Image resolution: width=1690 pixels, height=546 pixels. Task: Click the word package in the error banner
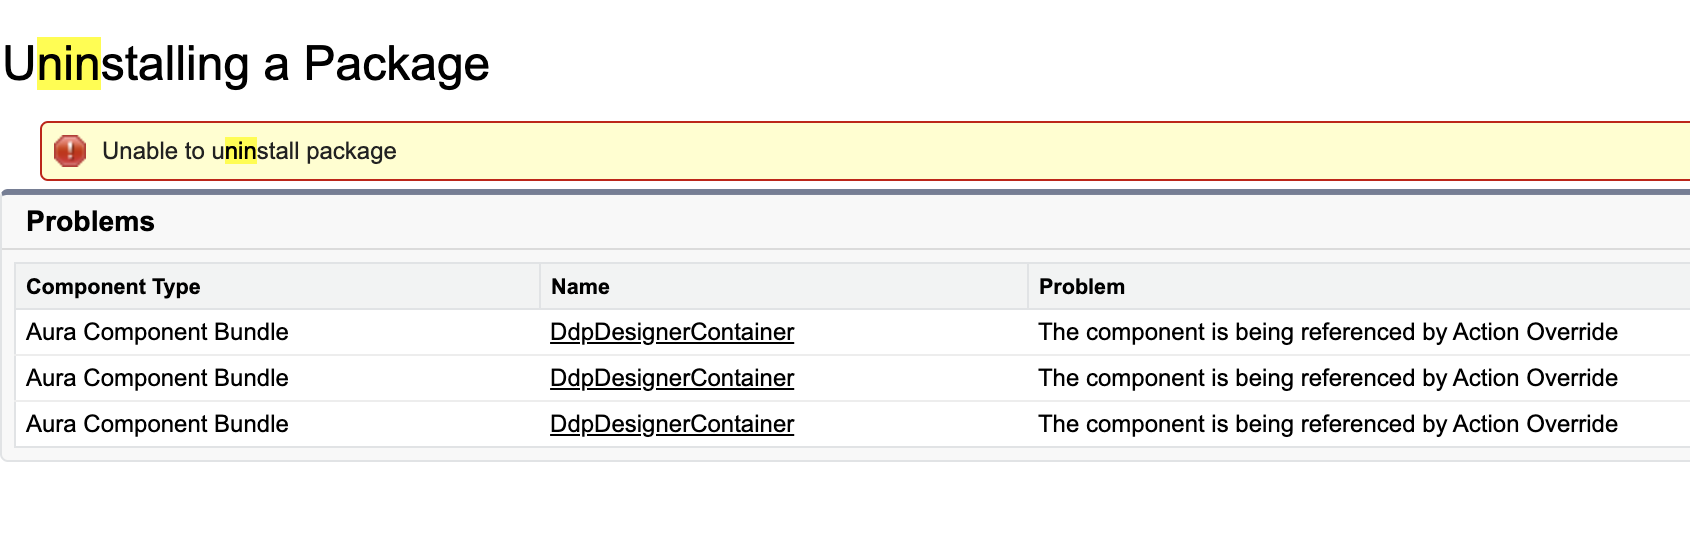click(351, 151)
